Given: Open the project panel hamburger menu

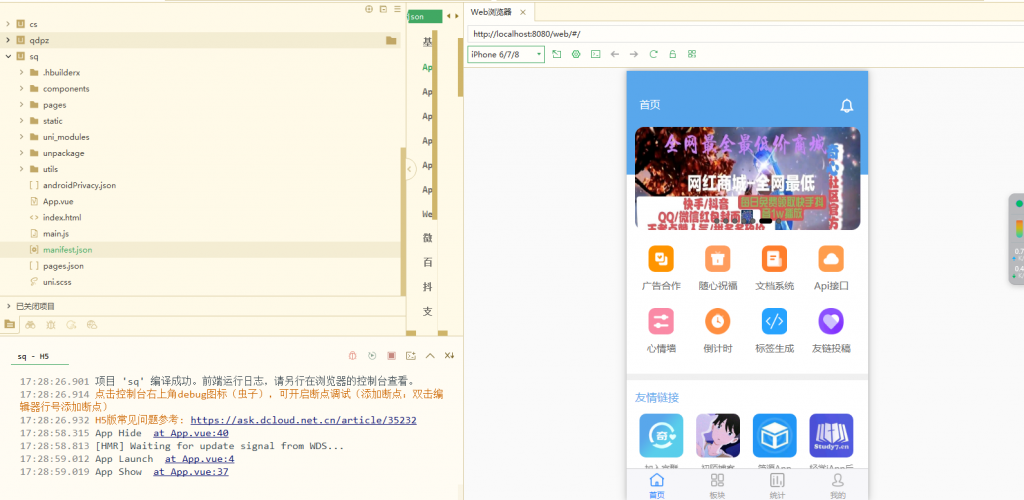Looking at the screenshot, I should click(x=397, y=9).
